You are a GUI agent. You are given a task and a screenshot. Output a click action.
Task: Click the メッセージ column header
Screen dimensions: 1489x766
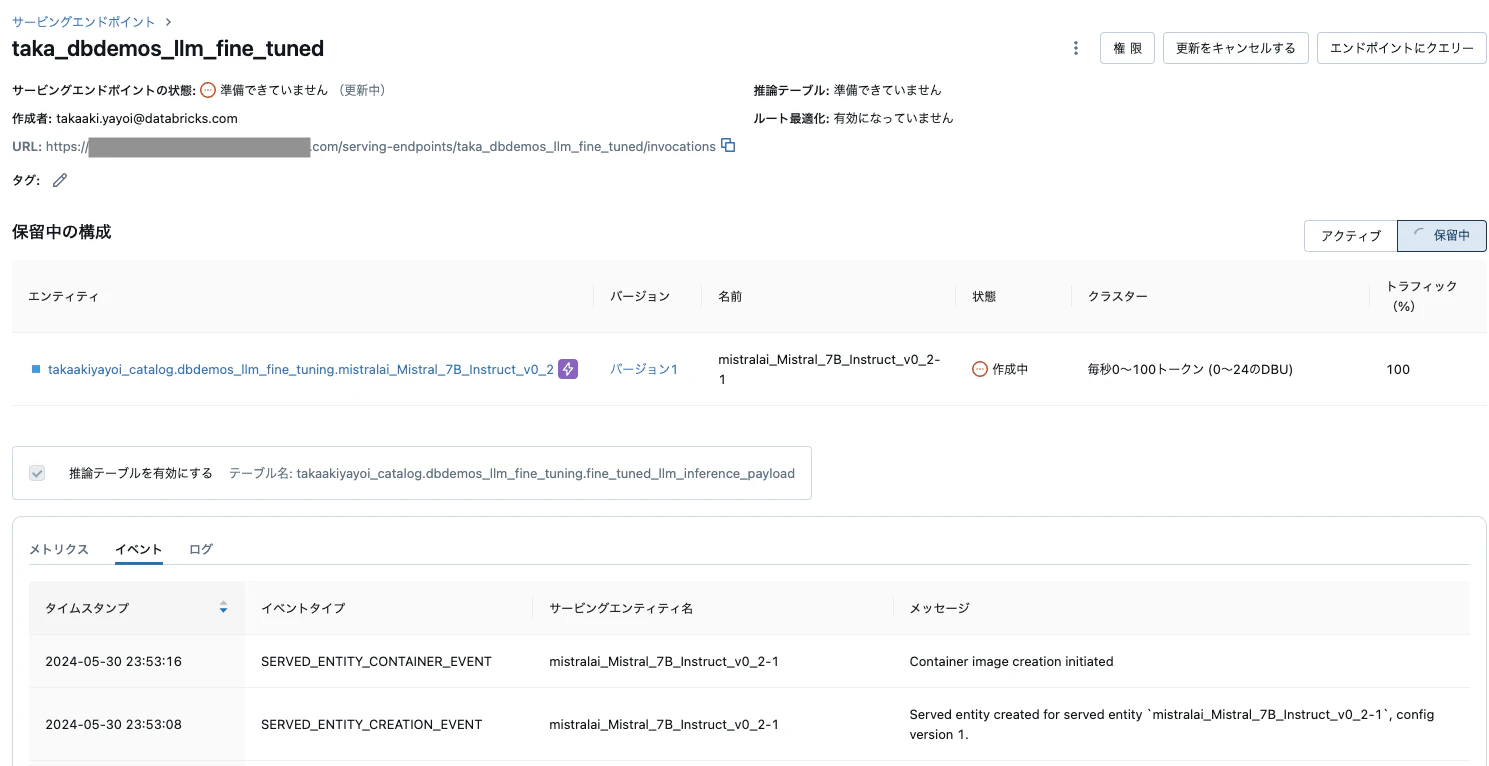pyautogui.click(x=939, y=608)
